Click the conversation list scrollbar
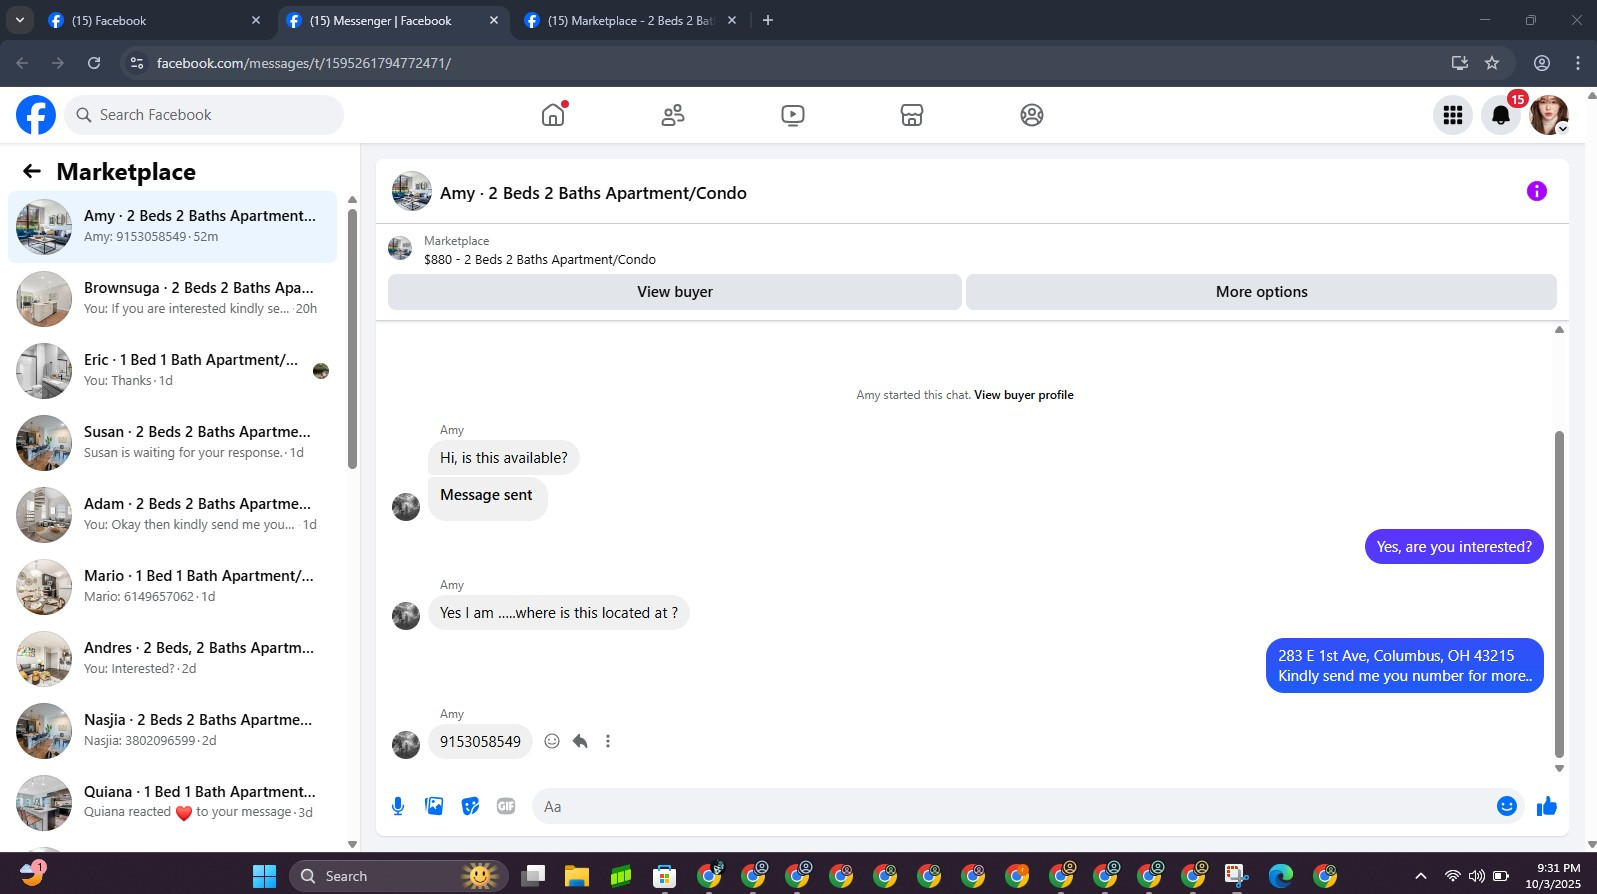 click(x=352, y=337)
